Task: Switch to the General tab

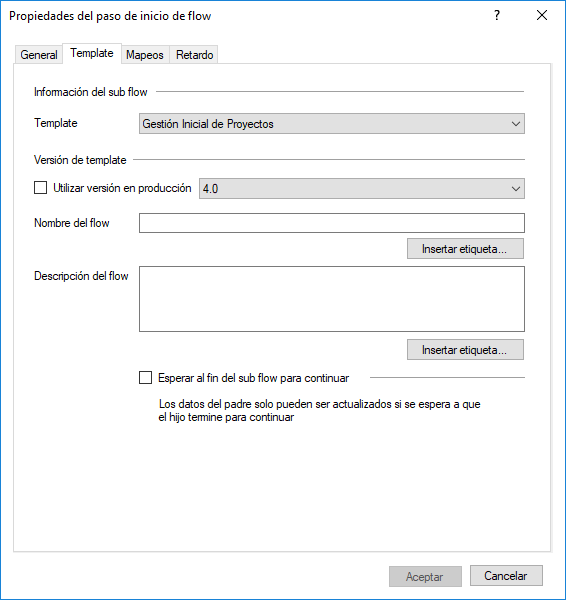Action: [39, 55]
